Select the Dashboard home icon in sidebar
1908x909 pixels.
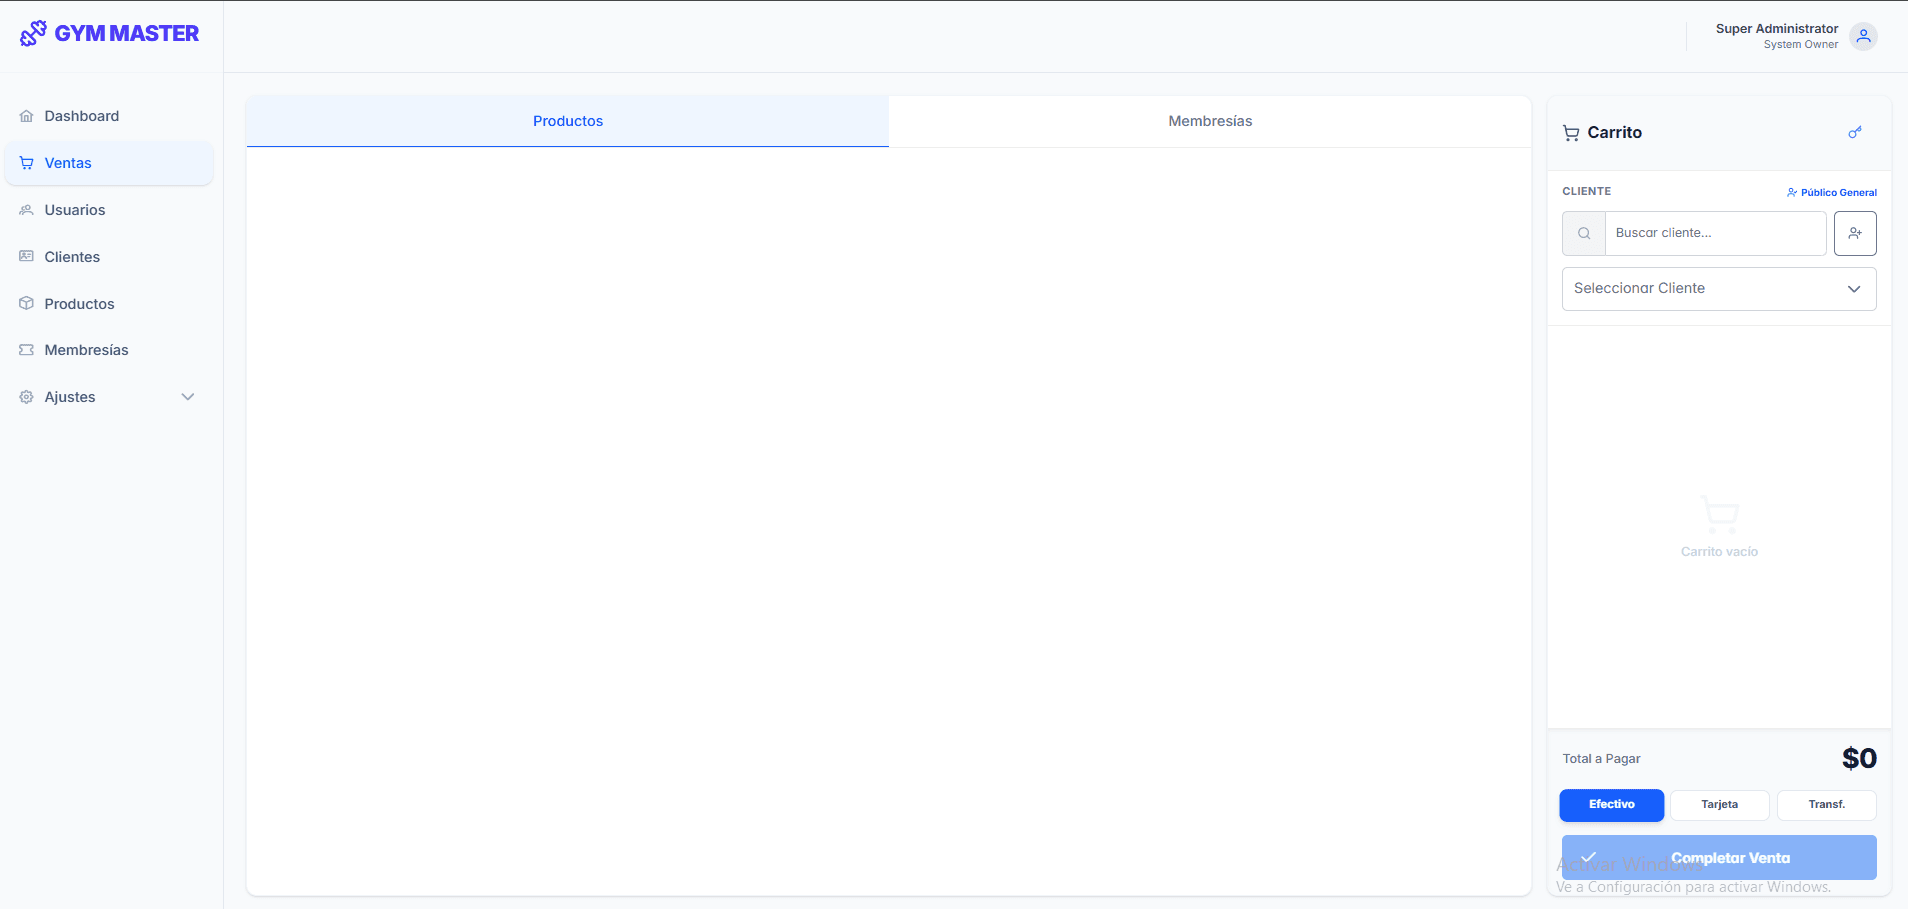click(25, 115)
